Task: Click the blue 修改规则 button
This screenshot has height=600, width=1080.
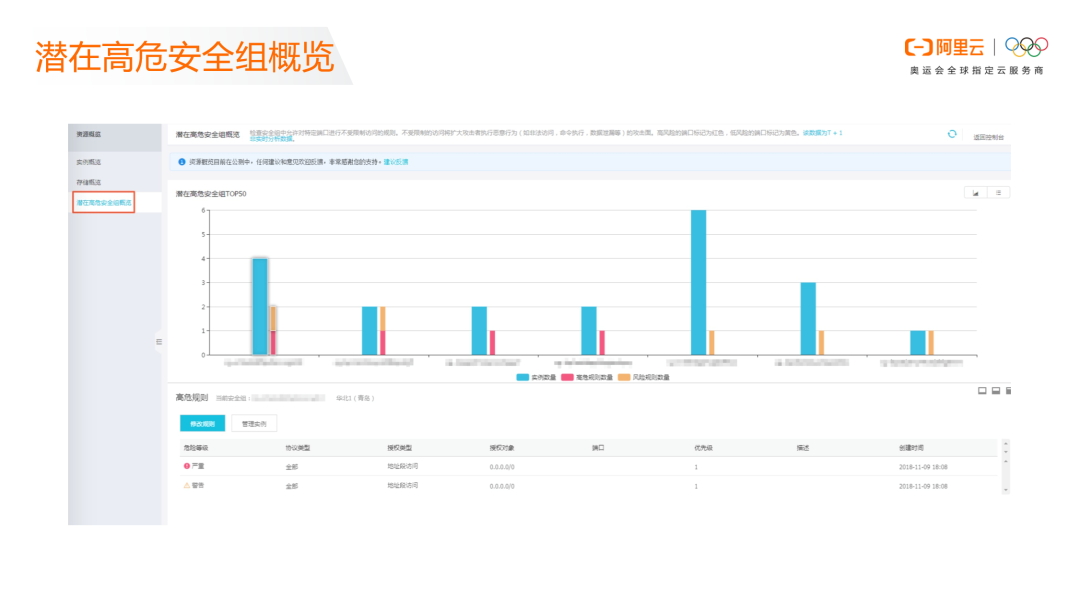Action: [x=202, y=424]
